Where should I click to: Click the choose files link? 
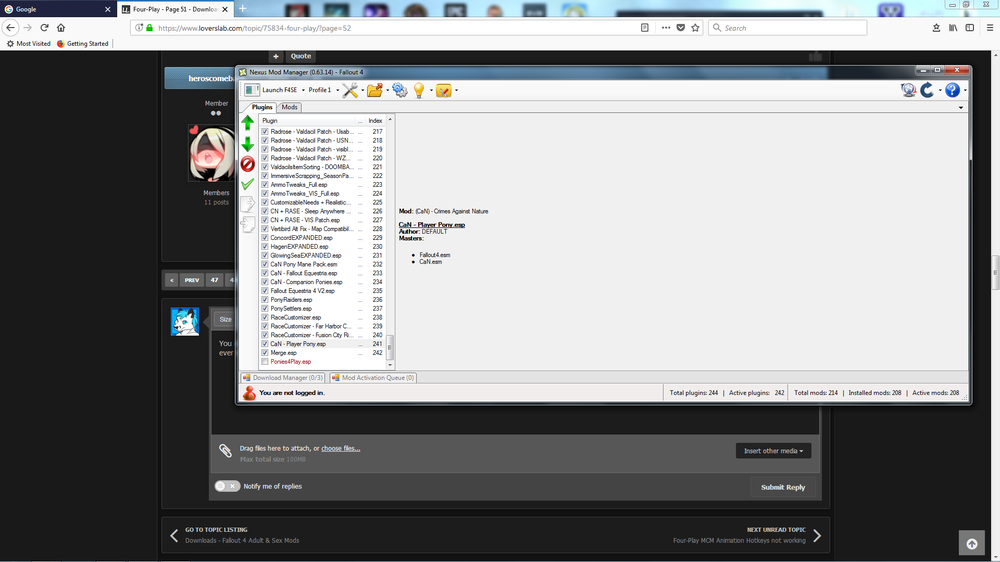click(x=341, y=448)
